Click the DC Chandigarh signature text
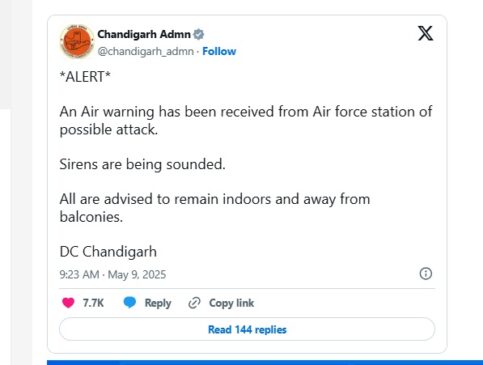483x365 pixels. 108,252
